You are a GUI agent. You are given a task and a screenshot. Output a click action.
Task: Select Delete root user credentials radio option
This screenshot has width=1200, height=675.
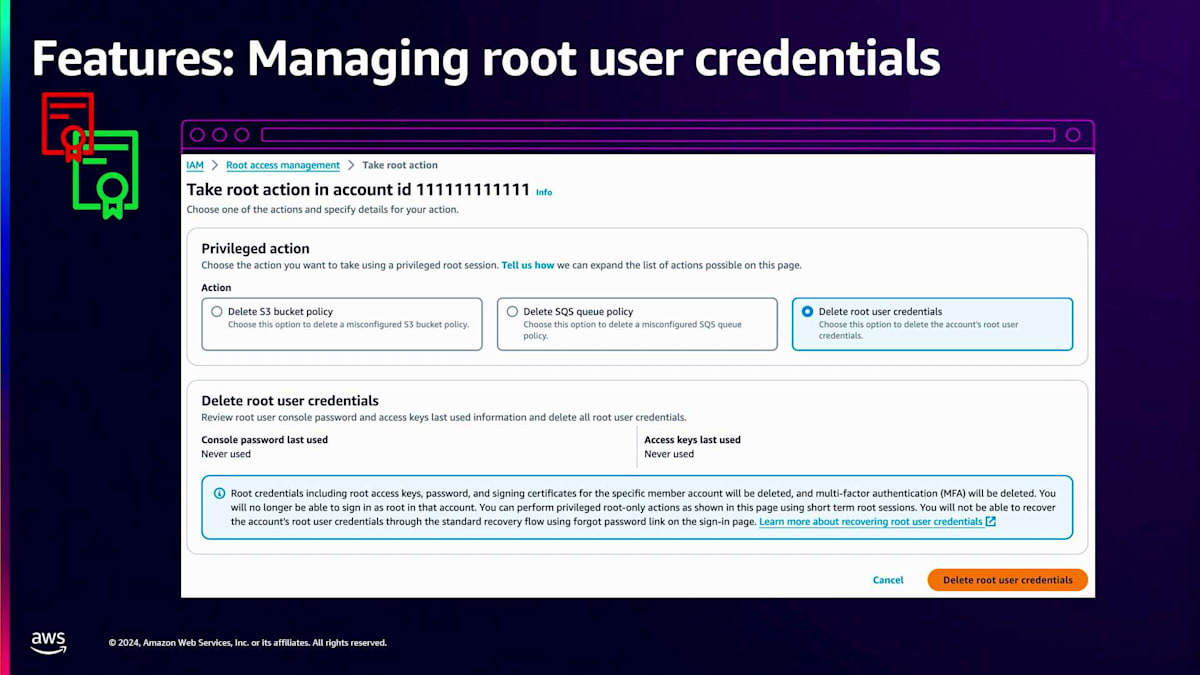pyautogui.click(x=808, y=312)
